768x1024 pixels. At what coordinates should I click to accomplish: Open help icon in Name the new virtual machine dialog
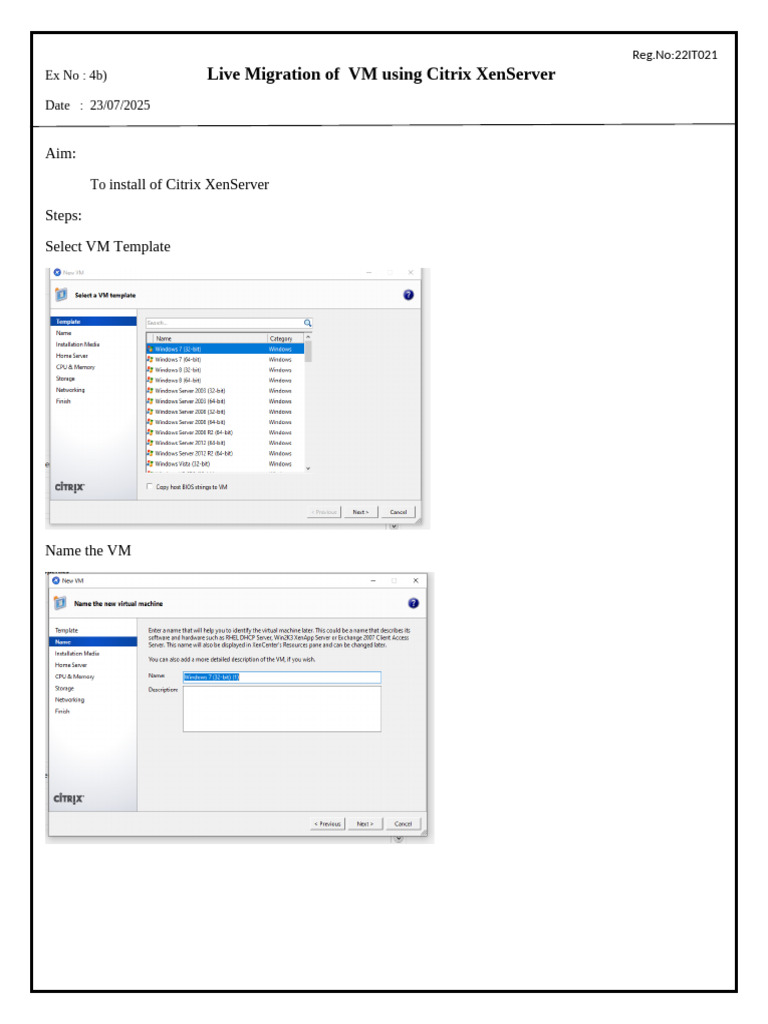coord(413,603)
